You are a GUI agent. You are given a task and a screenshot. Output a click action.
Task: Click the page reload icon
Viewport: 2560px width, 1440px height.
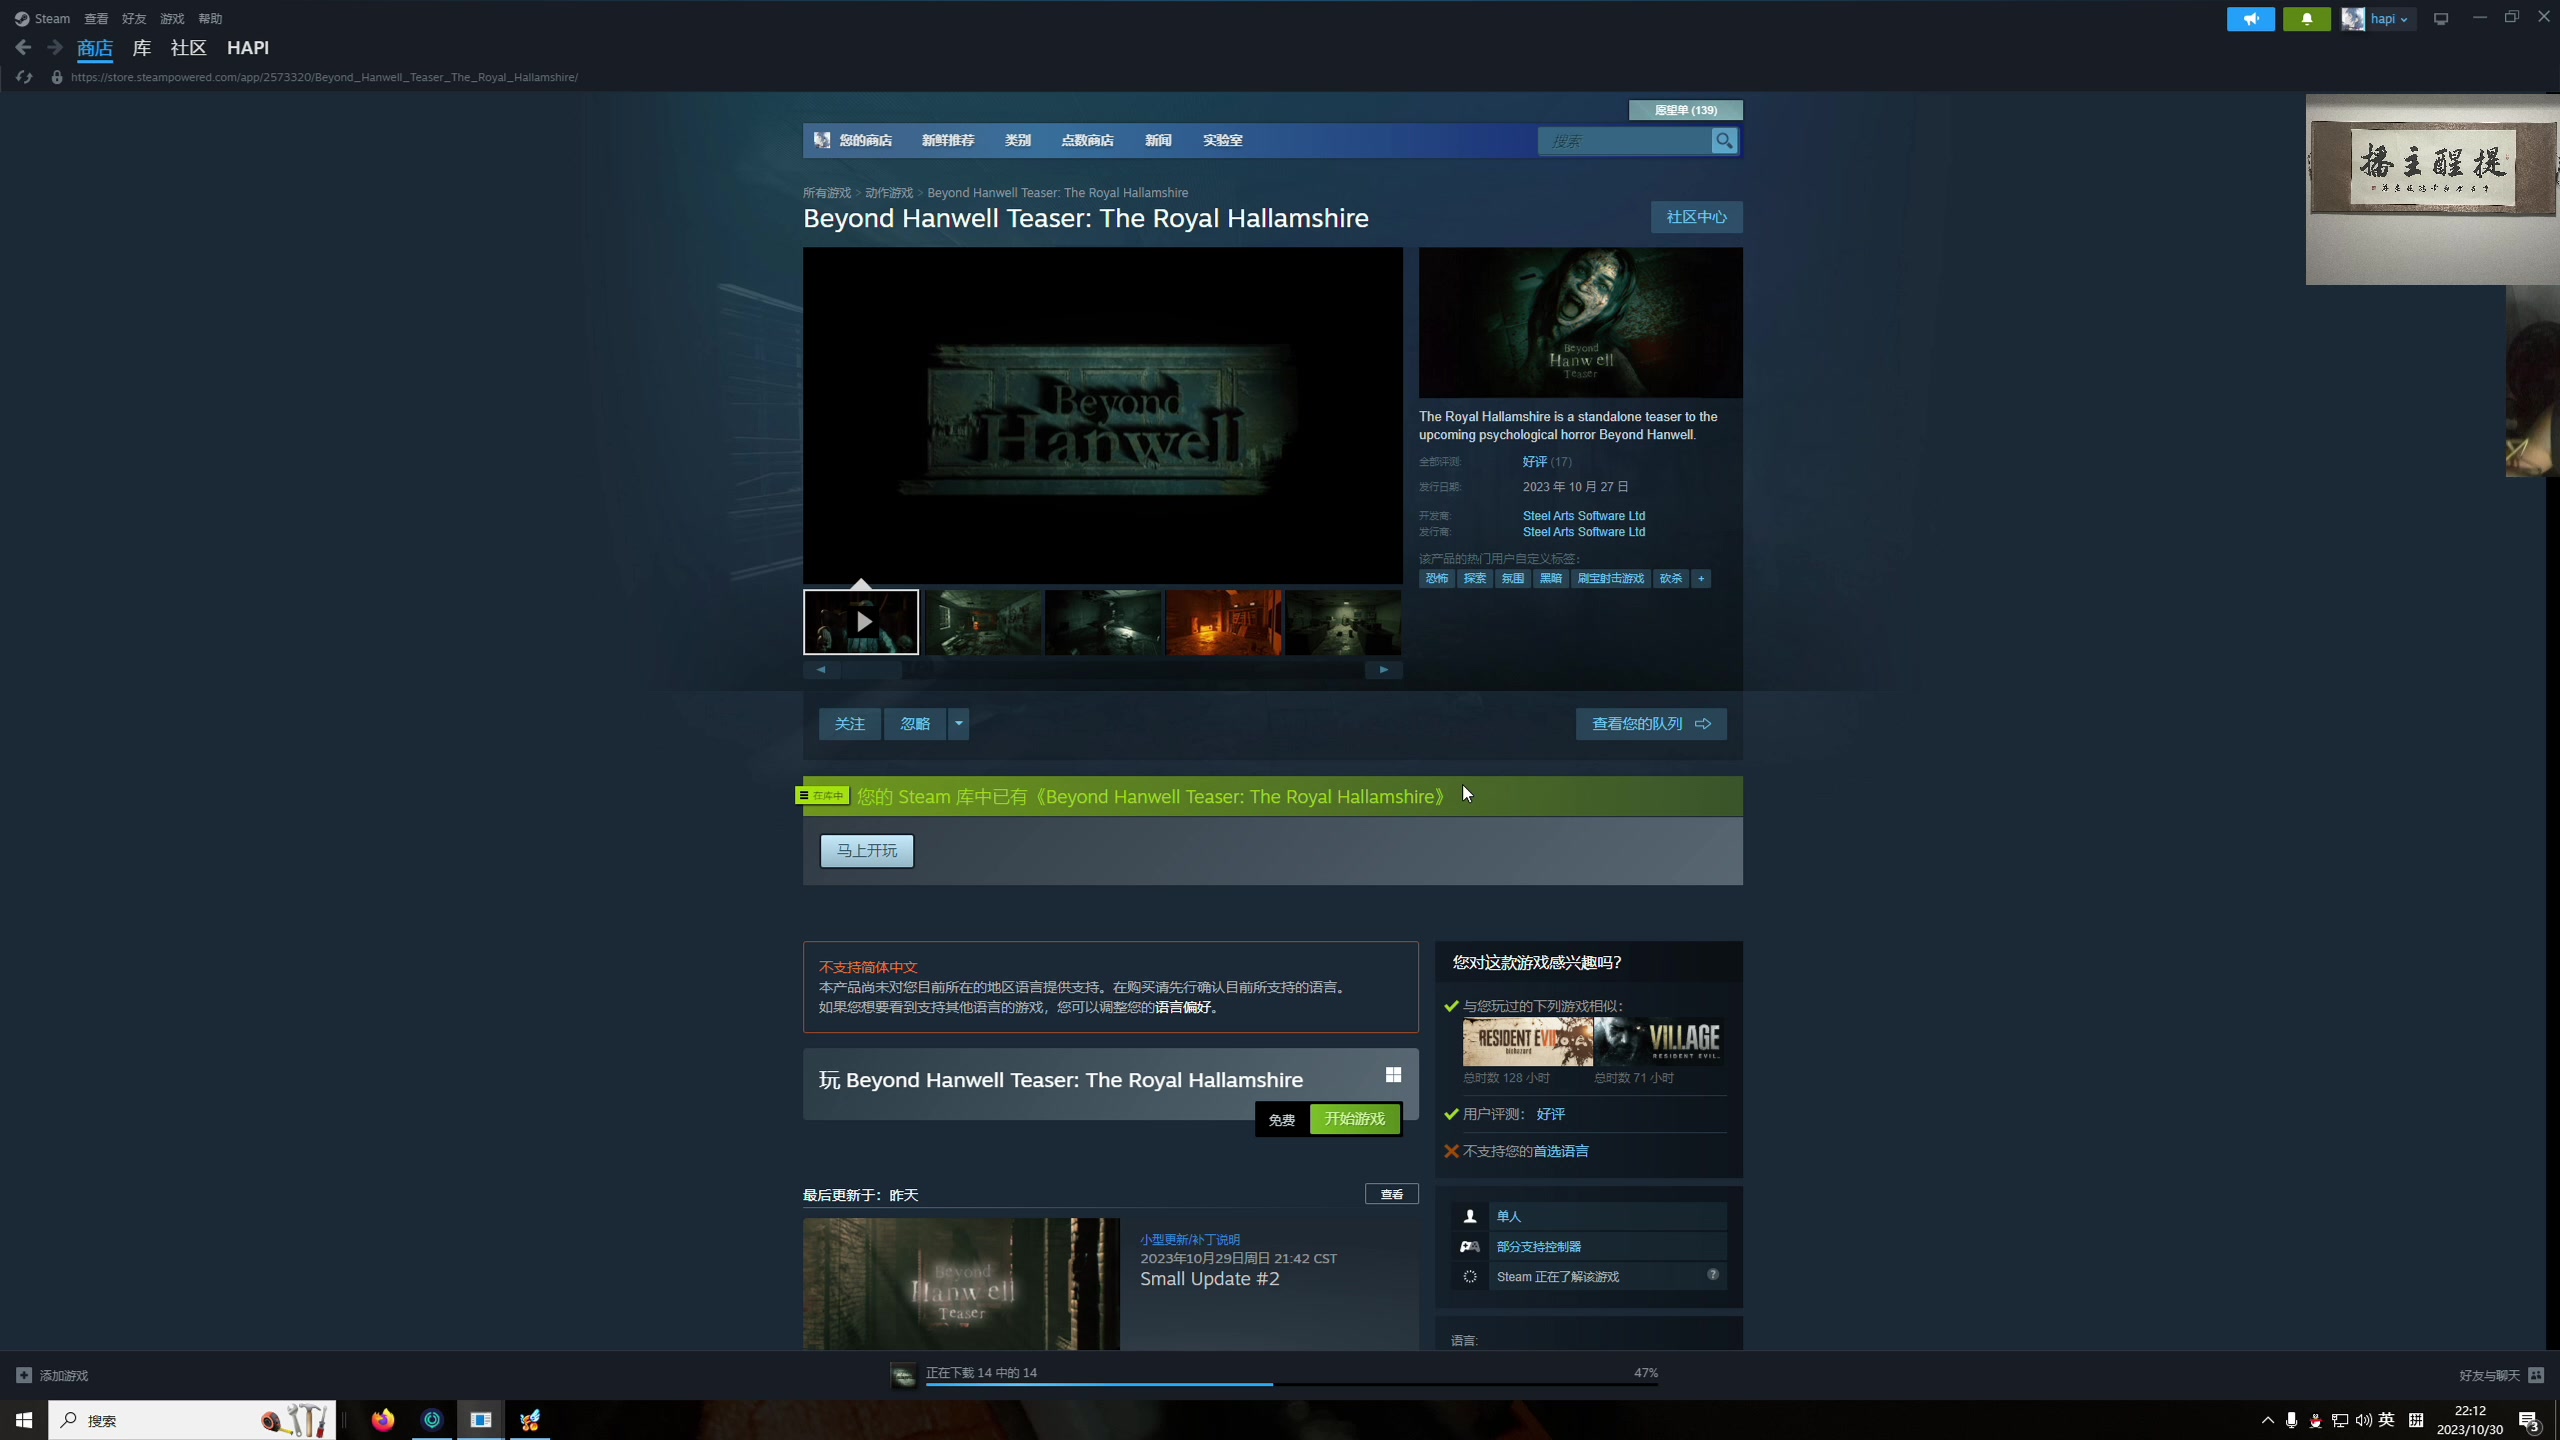pyautogui.click(x=24, y=77)
